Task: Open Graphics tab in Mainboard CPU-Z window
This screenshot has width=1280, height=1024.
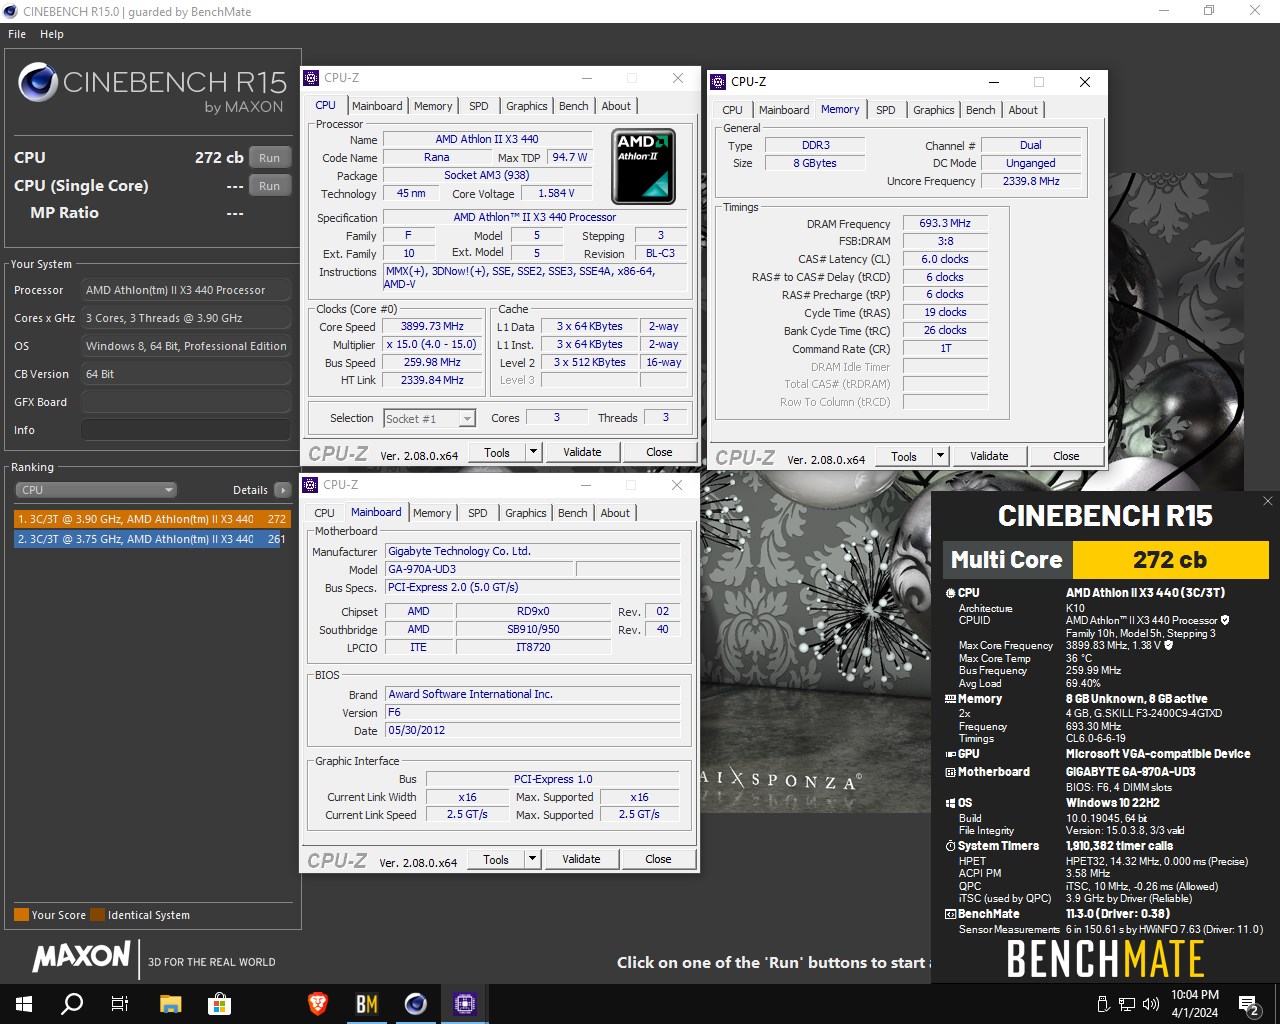Action: 526,513
